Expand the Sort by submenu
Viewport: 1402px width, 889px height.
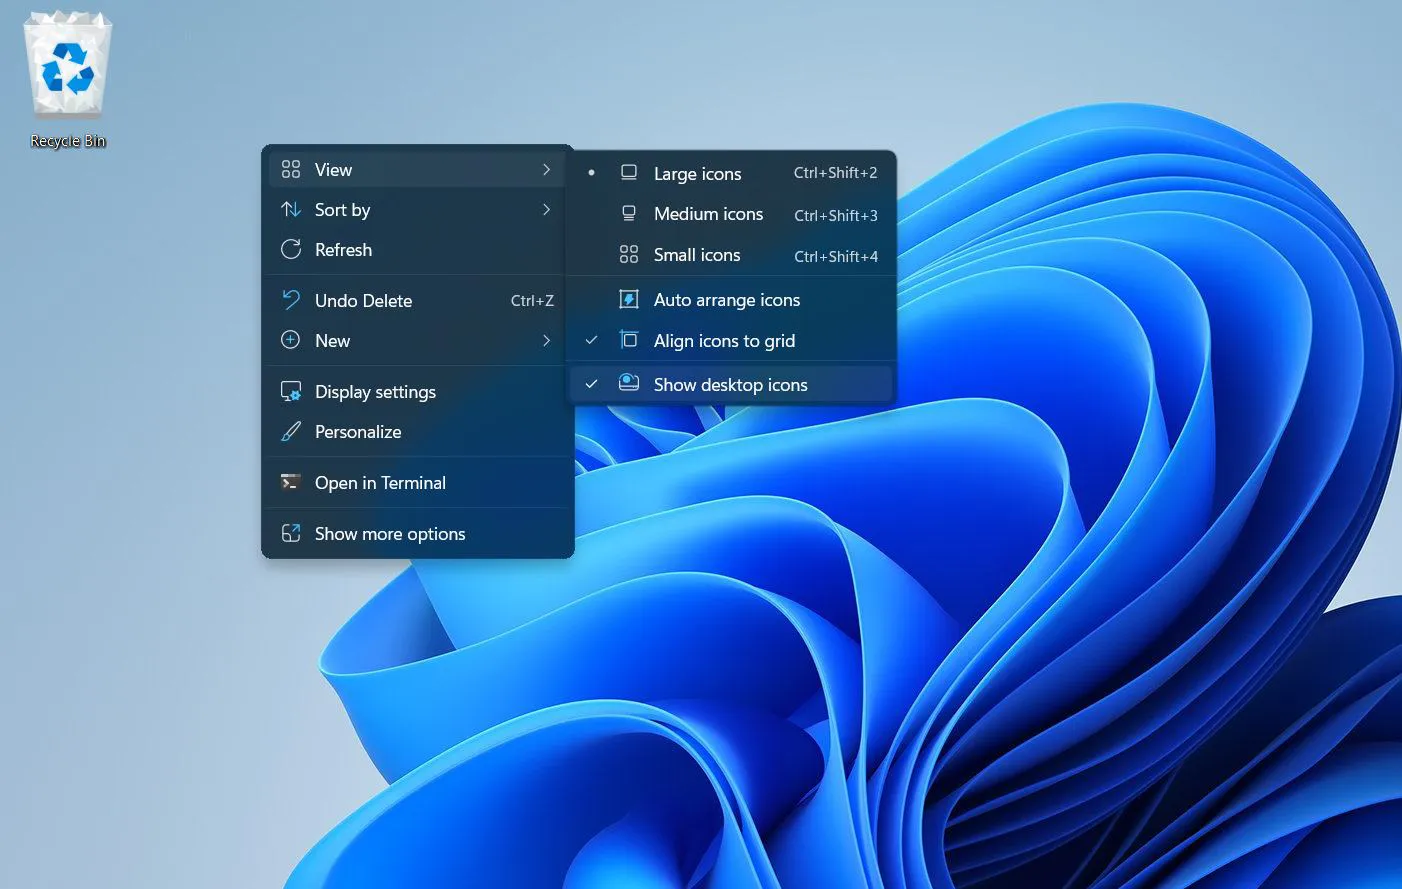tap(547, 209)
